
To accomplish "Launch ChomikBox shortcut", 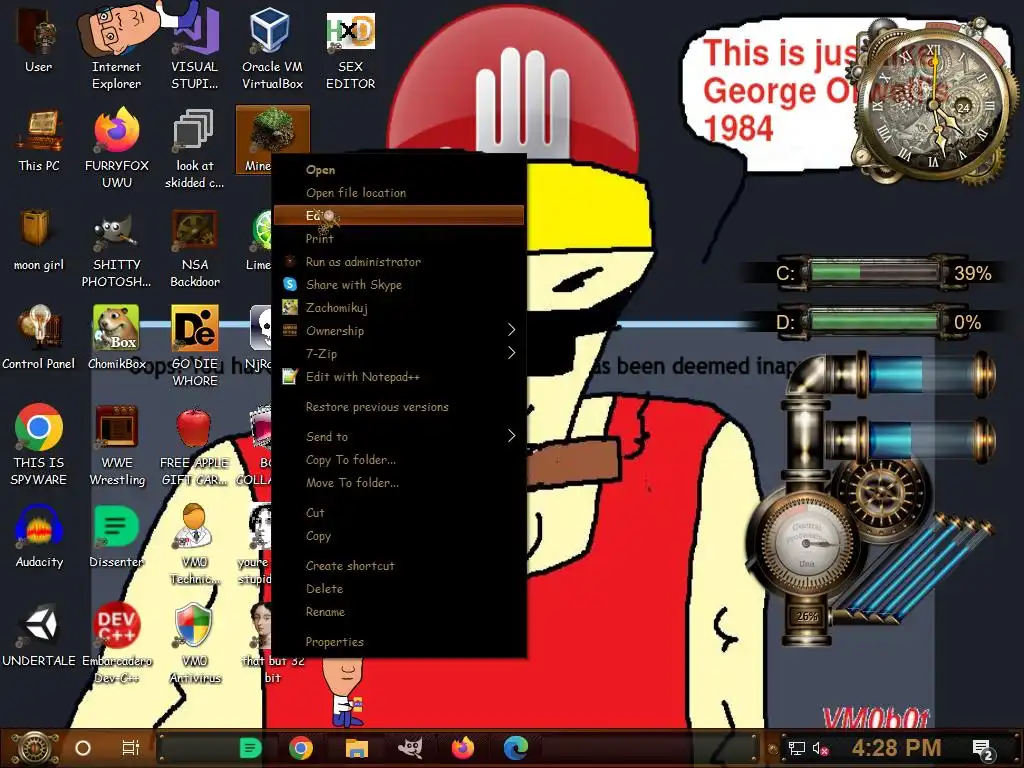I will 116,338.
